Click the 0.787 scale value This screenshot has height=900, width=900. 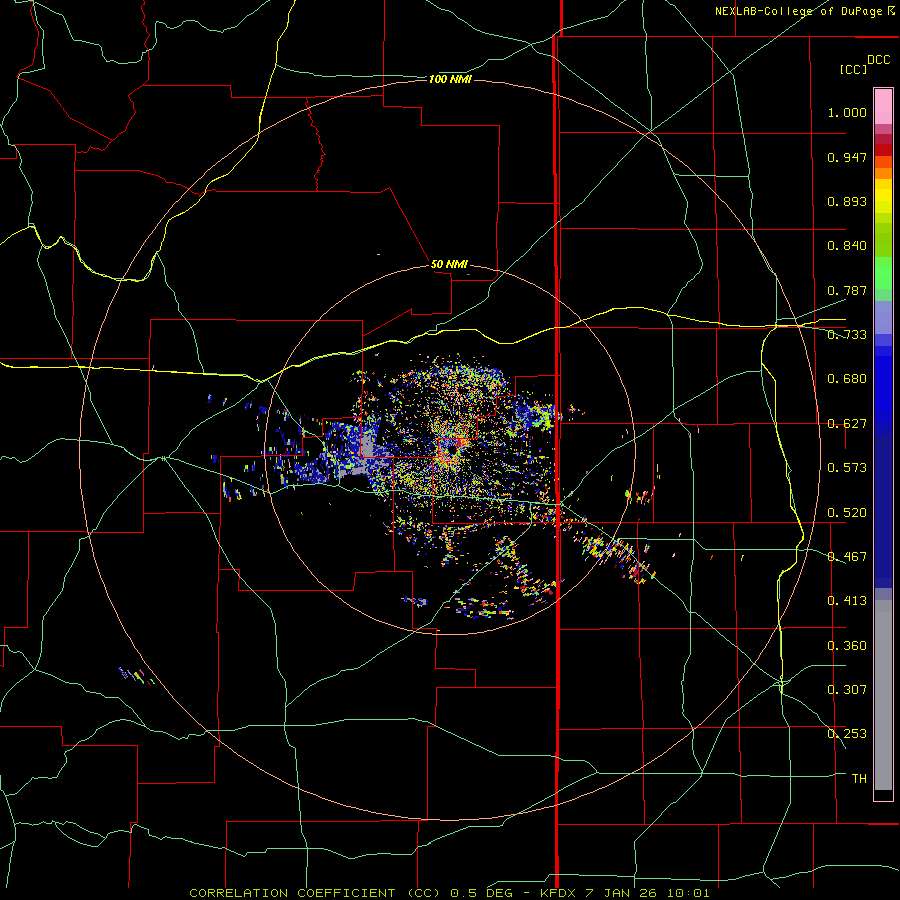pyautogui.click(x=847, y=290)
